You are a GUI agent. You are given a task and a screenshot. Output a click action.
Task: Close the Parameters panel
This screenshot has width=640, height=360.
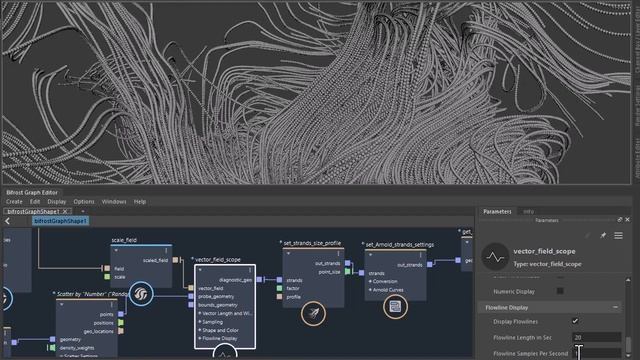(627, 220)
